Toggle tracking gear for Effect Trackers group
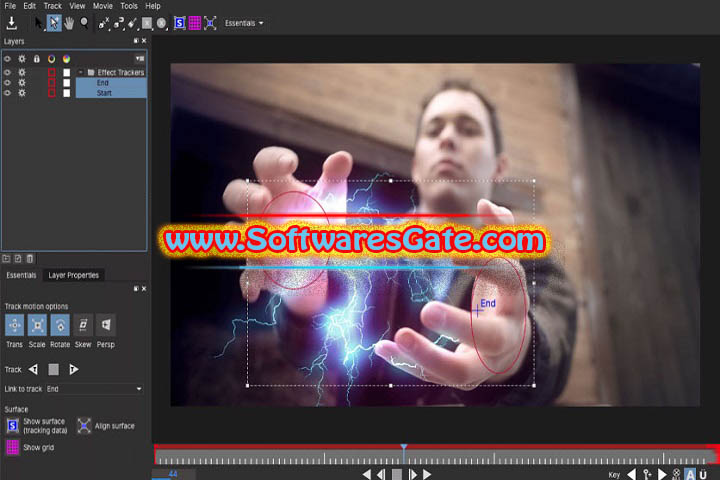 (22, 73)
